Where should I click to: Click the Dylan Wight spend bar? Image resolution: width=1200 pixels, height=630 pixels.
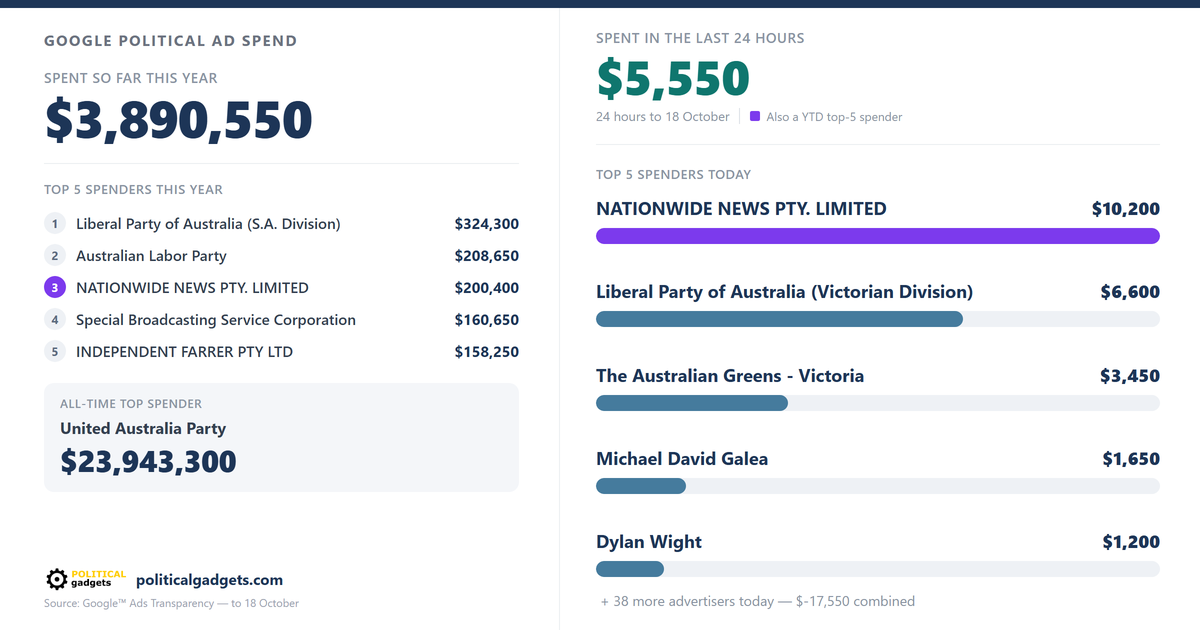pyautogui.click(x=630, y=569)
